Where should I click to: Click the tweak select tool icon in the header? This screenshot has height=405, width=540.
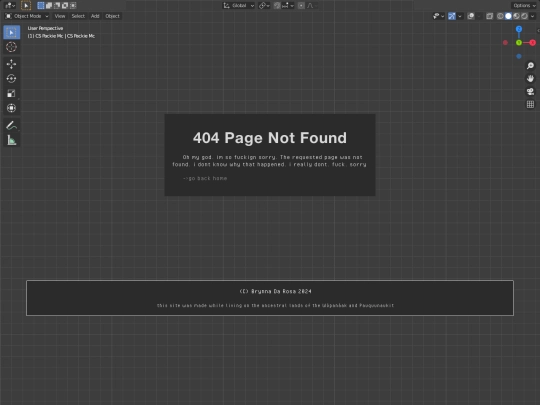pos(26,6)
